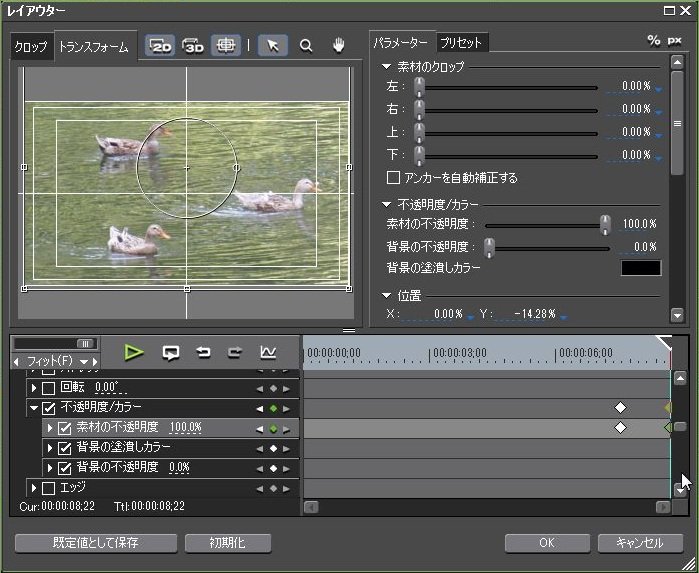Switch units to pixels (px)
699x573 pixels.
tap(674, 41)
